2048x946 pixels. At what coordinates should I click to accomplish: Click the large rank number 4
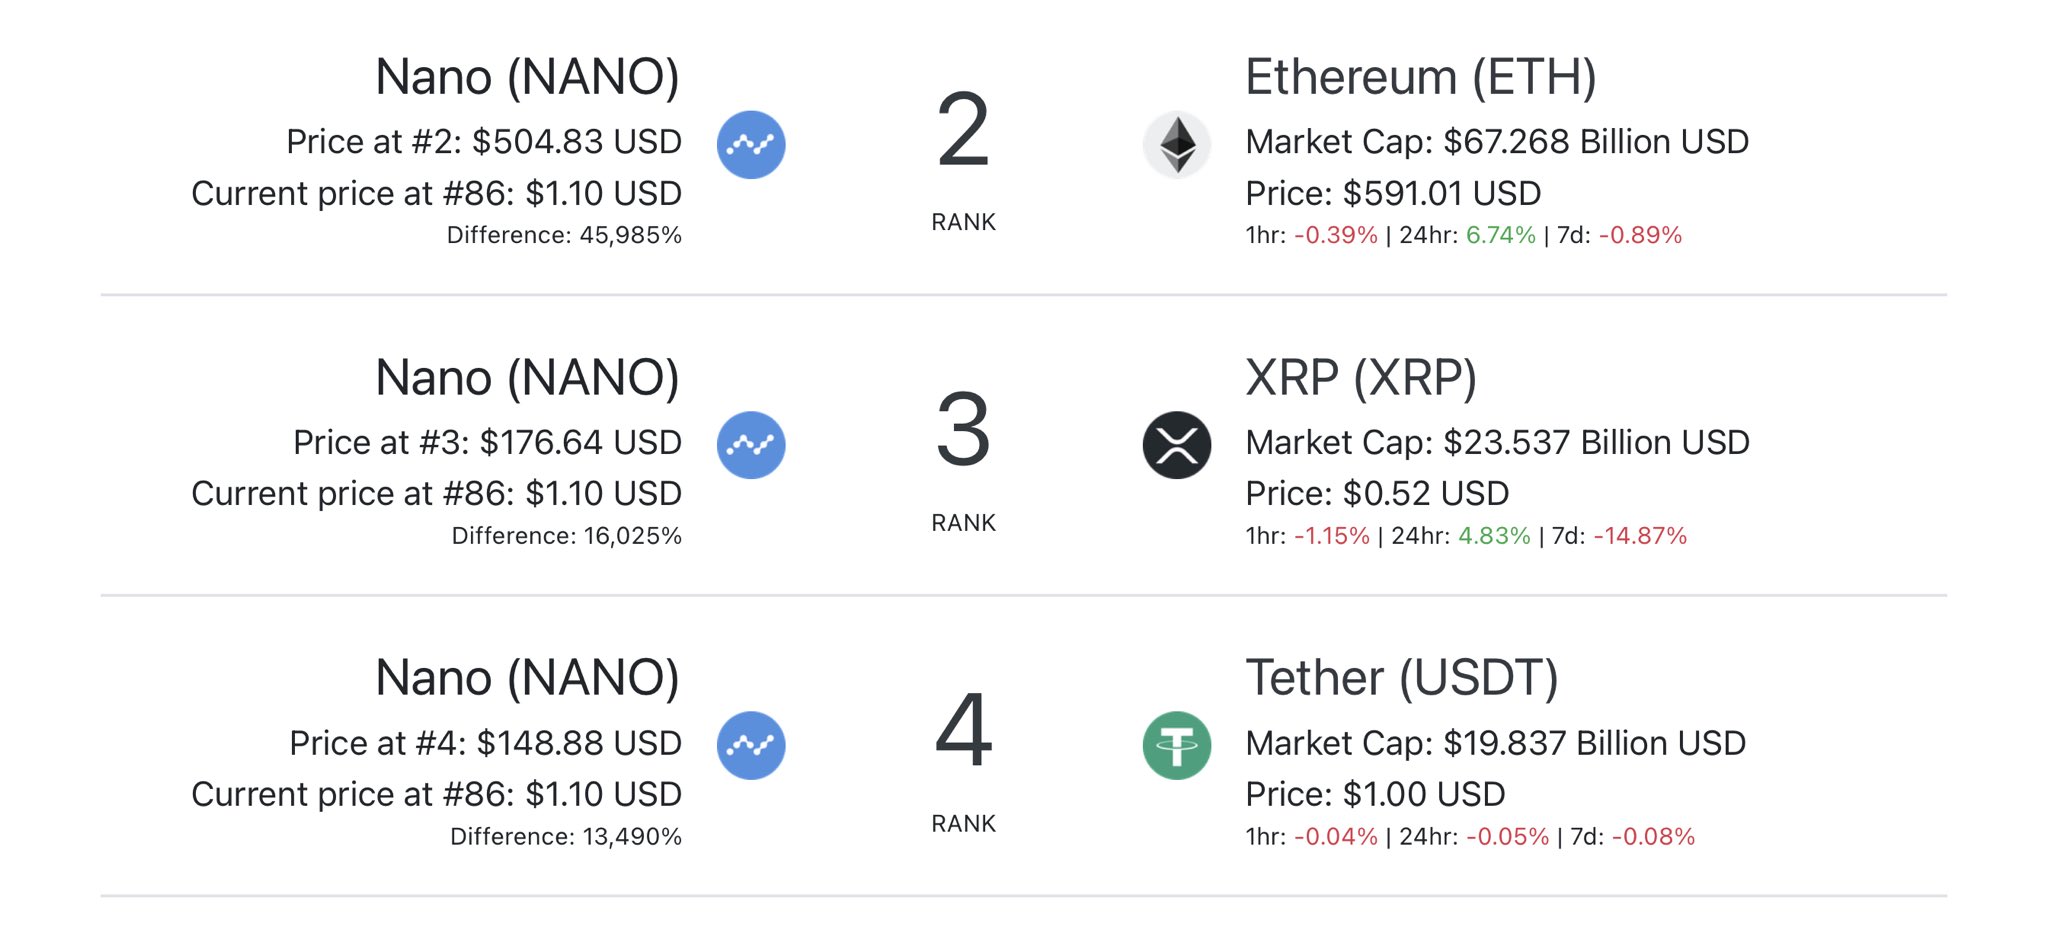pyautogui.click(x=963, y=730)
